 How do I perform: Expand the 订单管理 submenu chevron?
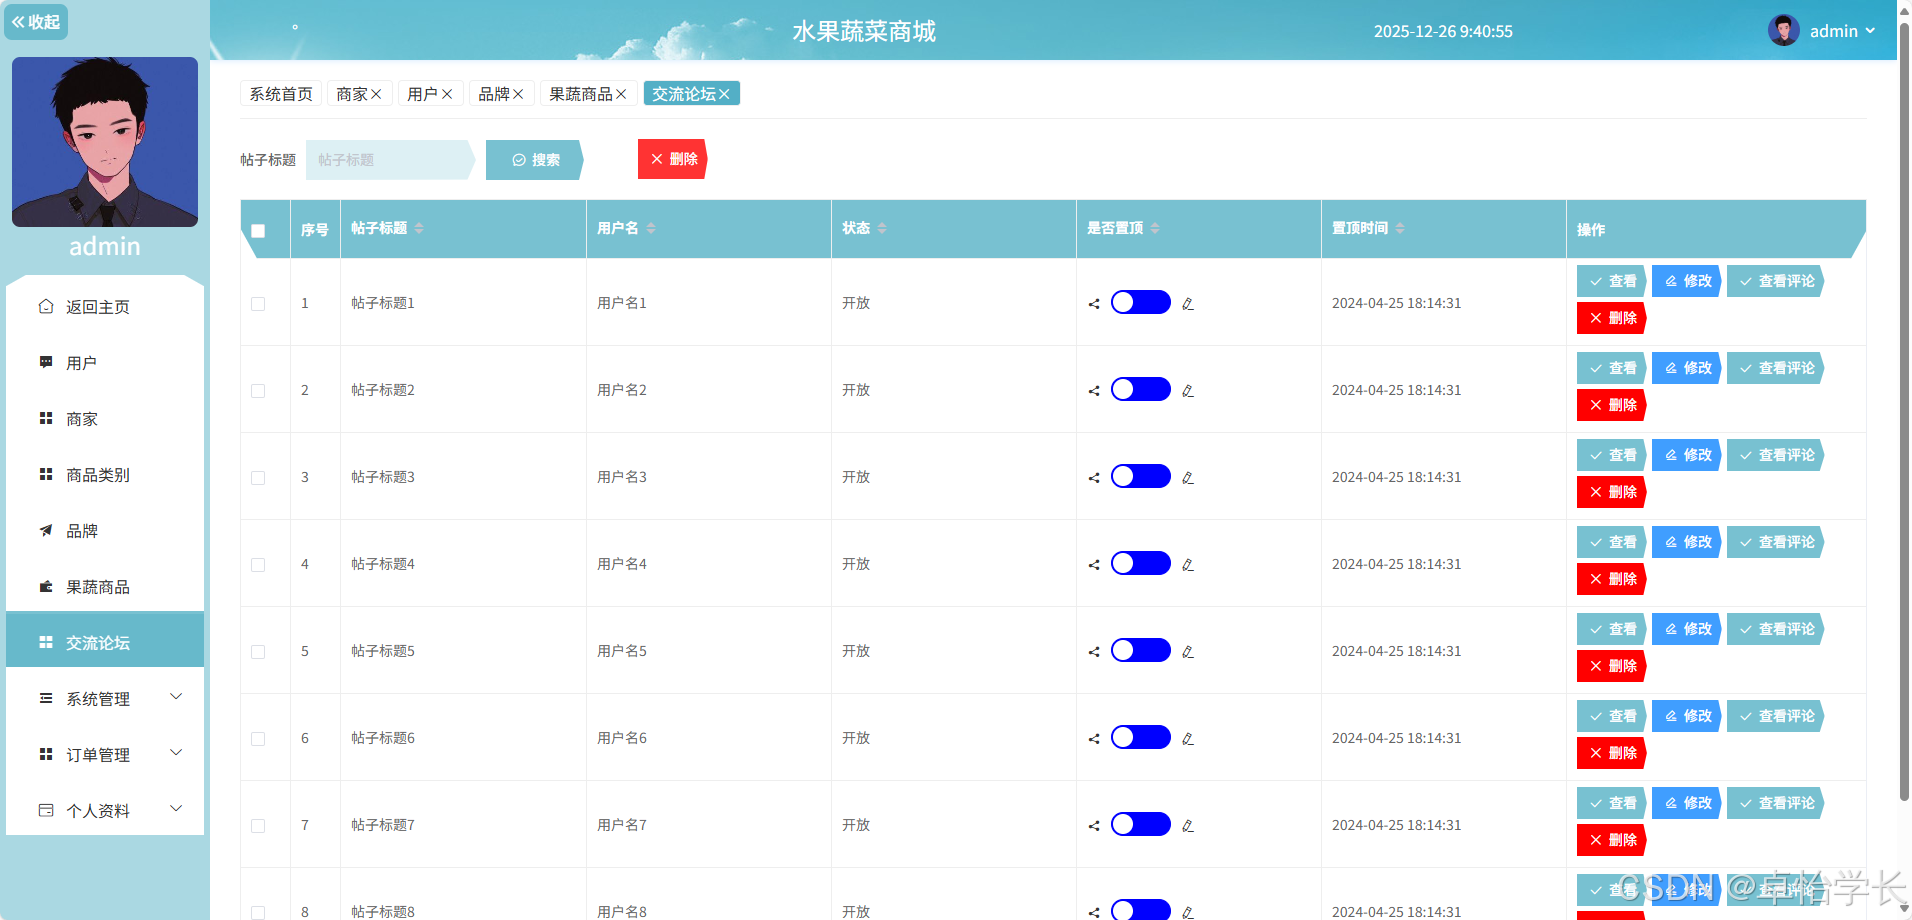[176, 753]
